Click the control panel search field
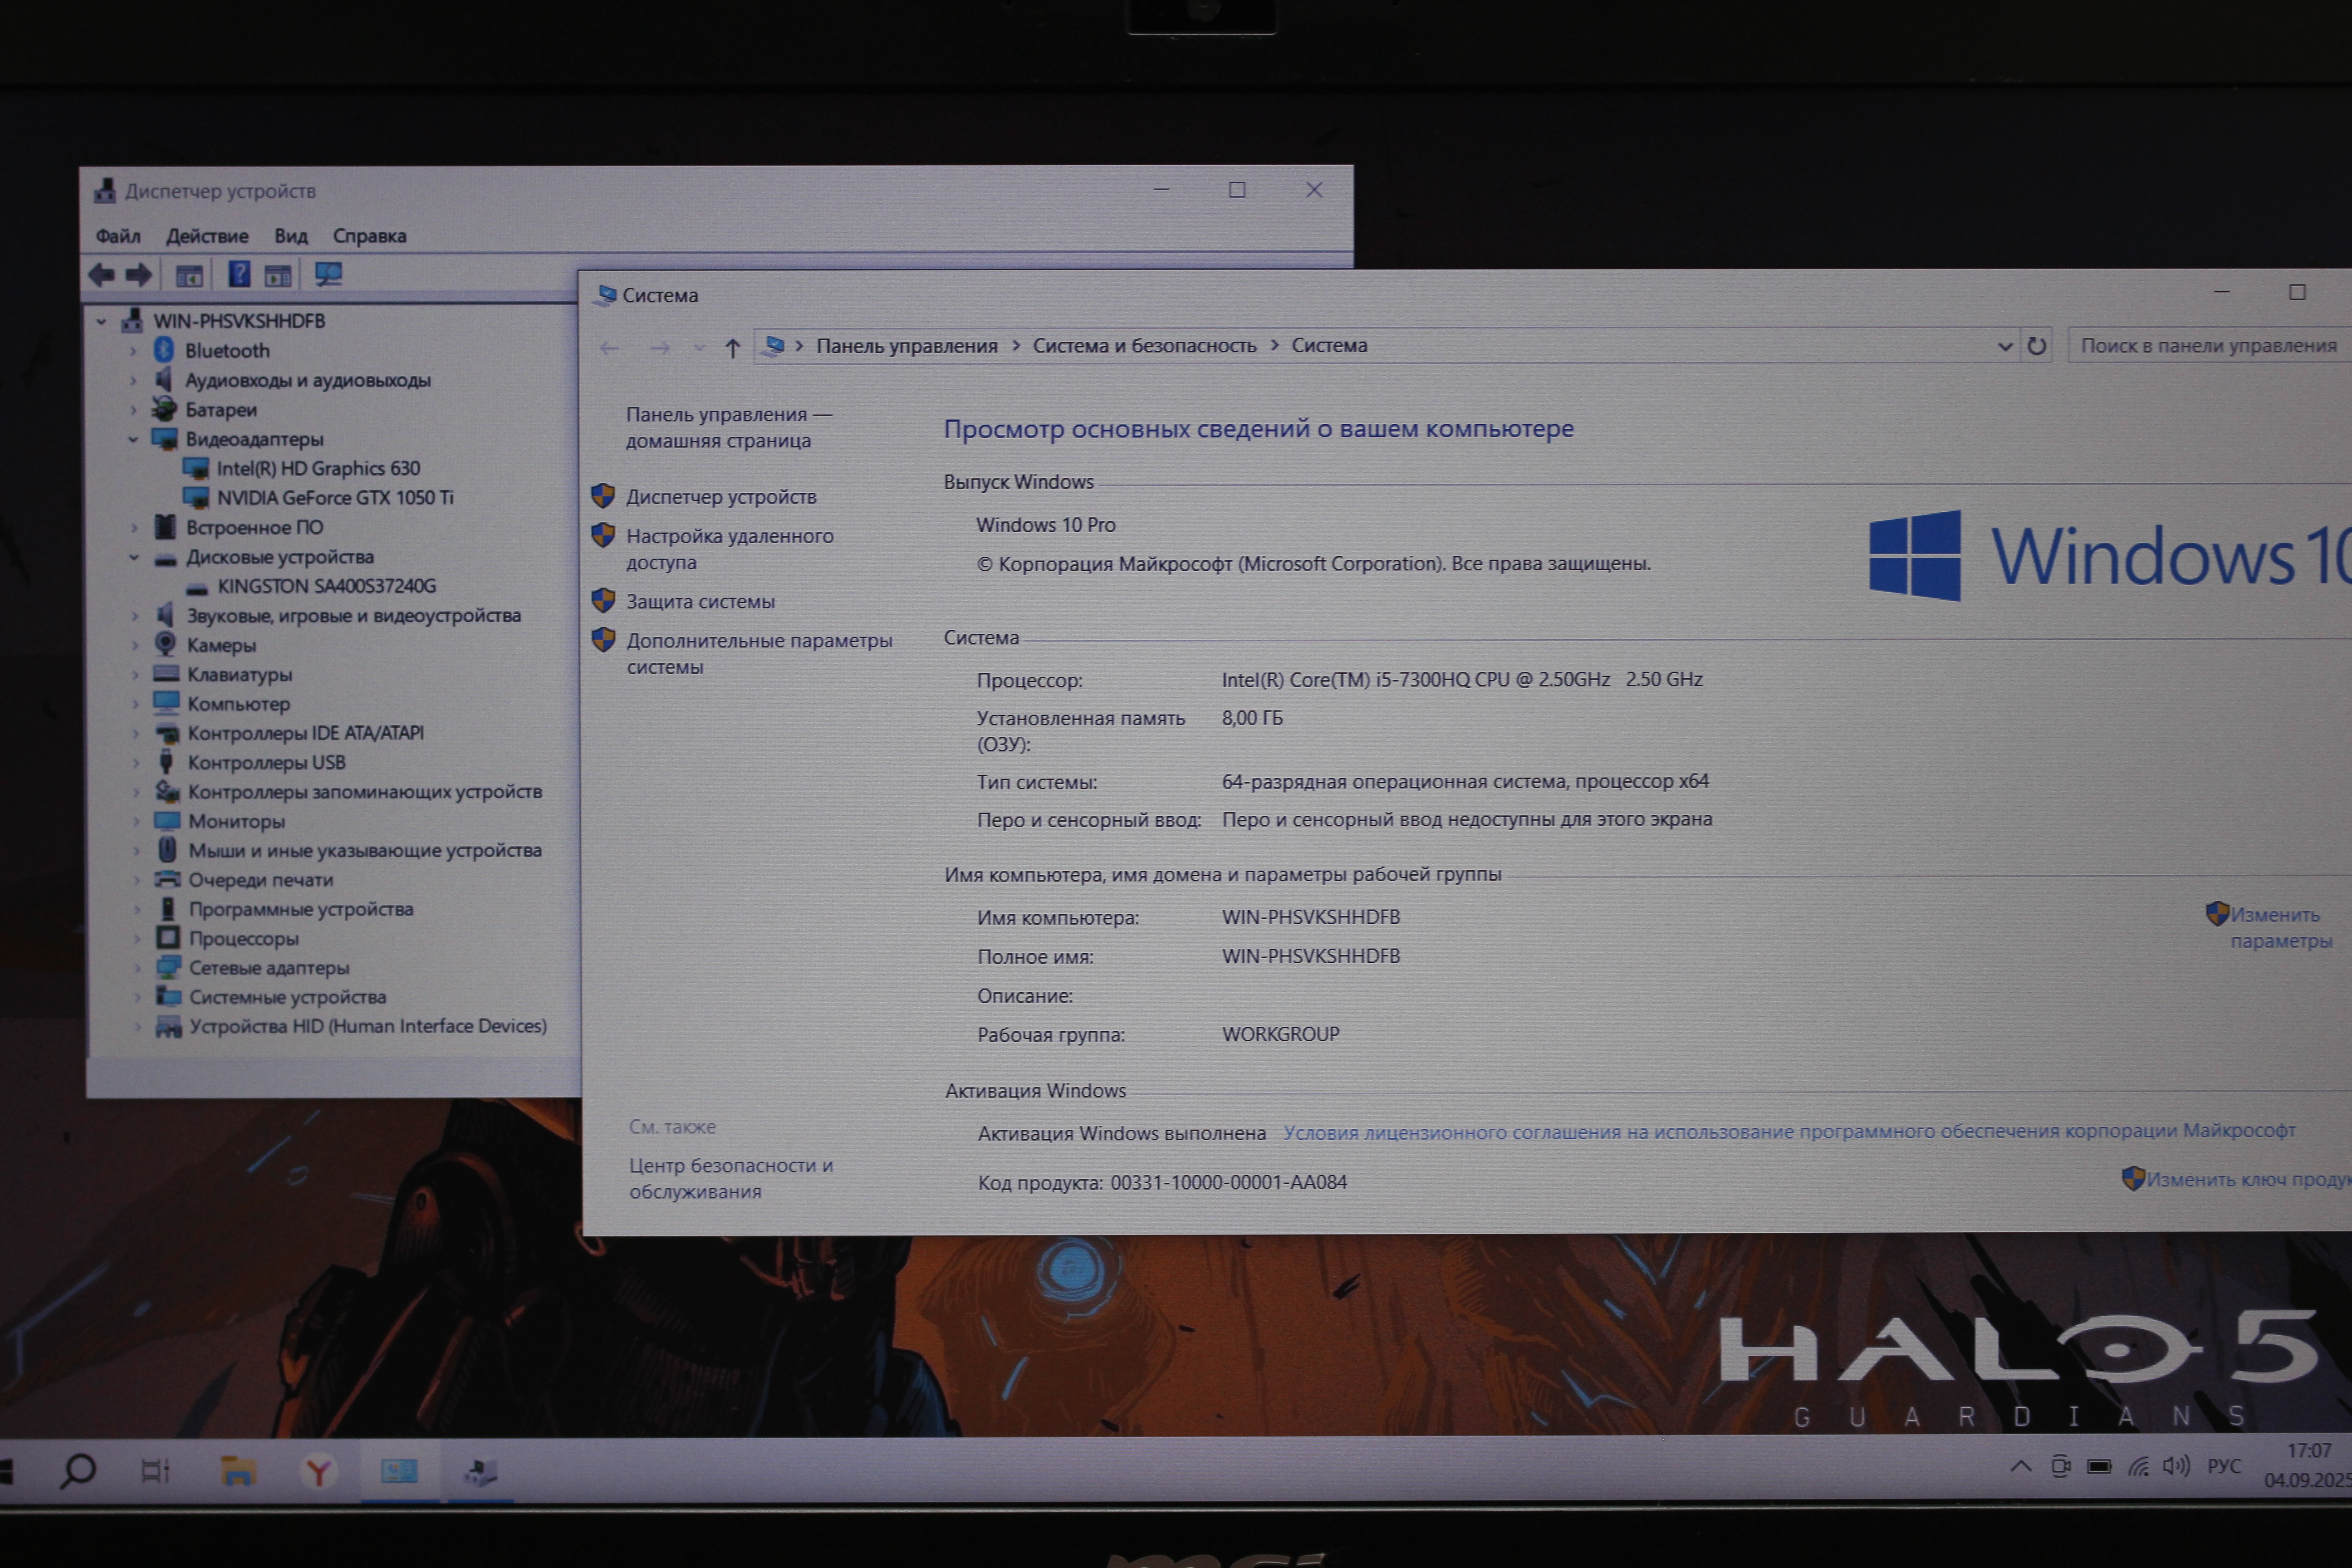 [2207, 346]
